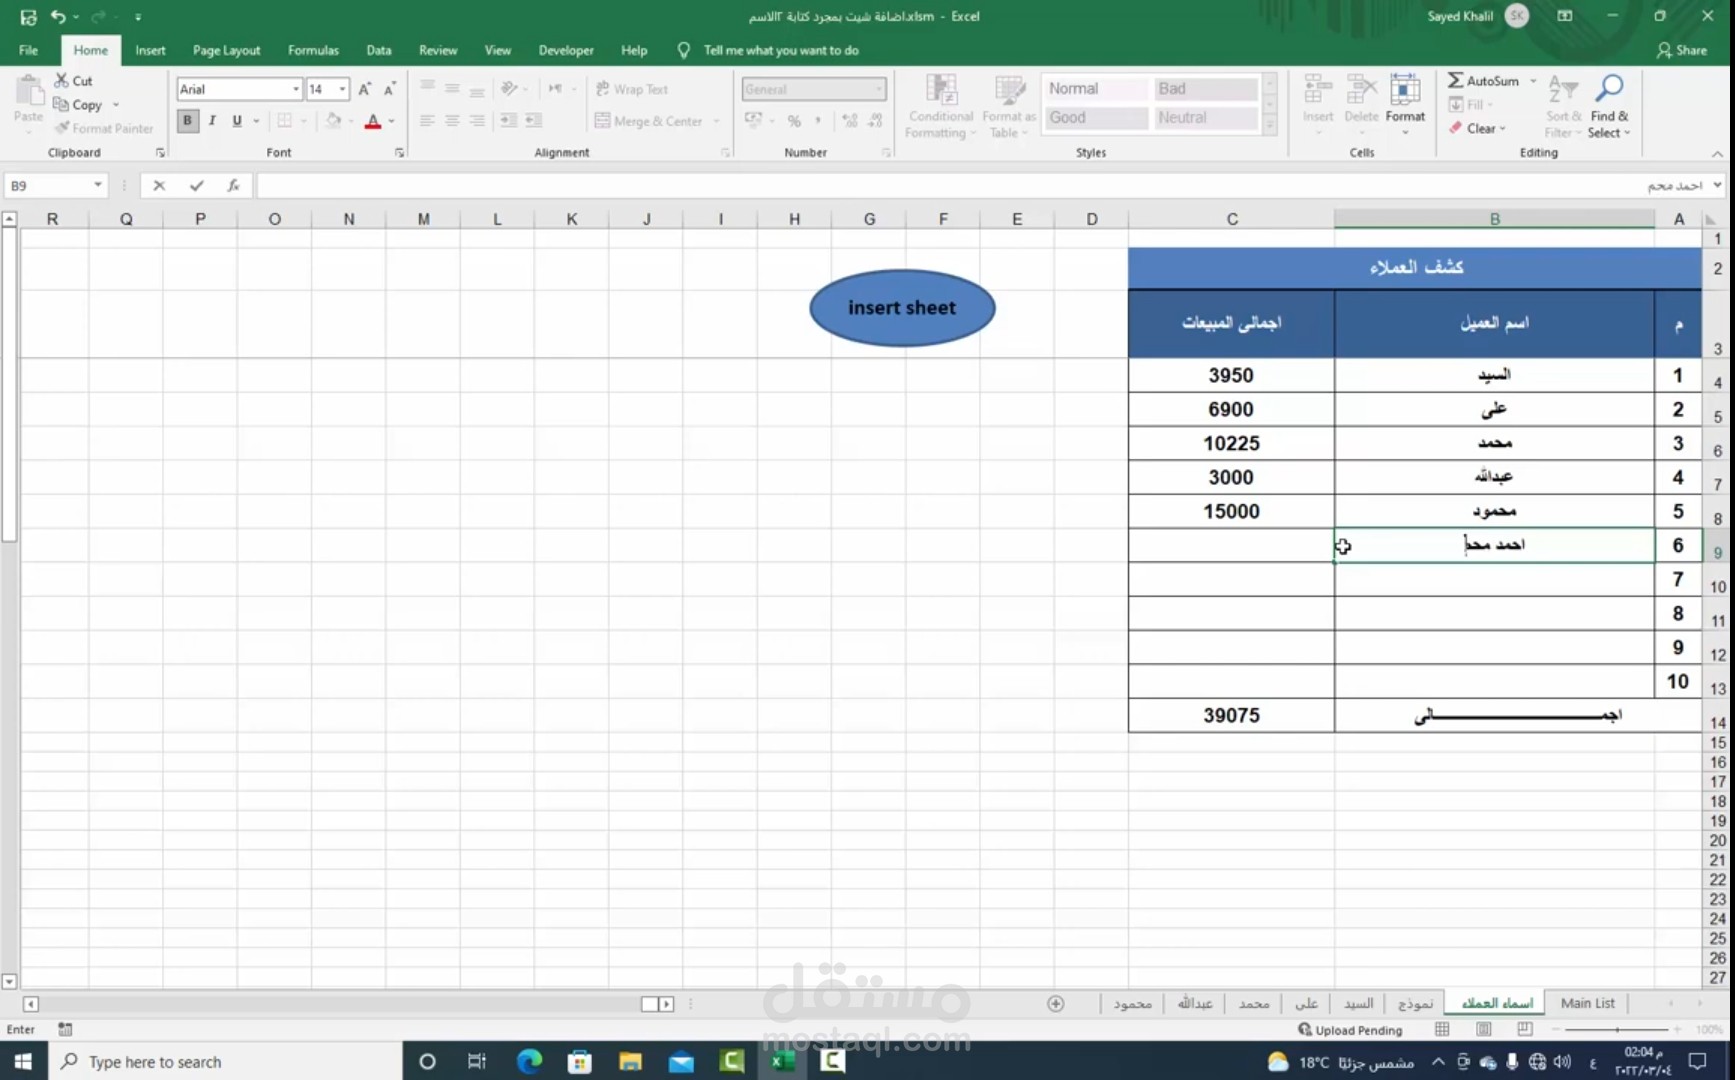Screen dimensions: 1735x1080
Task: Click the Percent Style icon
Action: [x=794, y=121]
